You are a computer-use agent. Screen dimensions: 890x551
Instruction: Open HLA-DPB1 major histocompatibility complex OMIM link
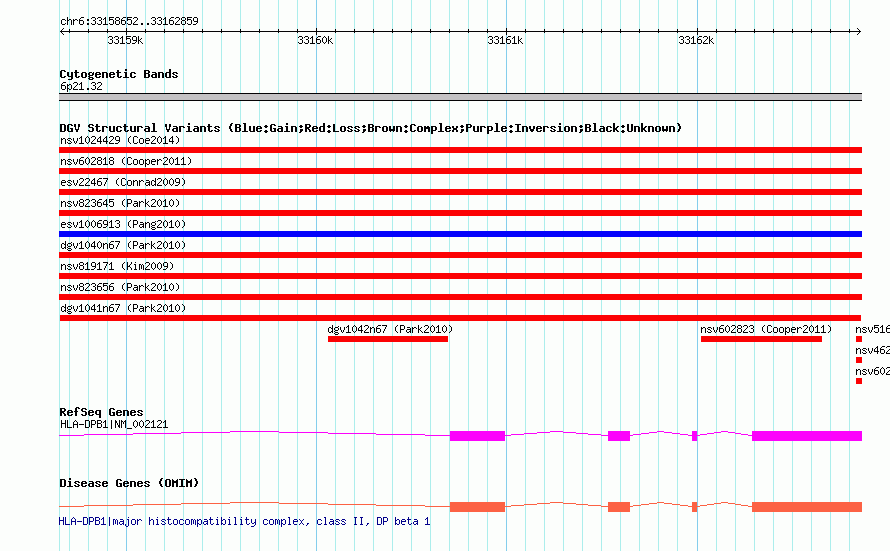coord(245,521)
